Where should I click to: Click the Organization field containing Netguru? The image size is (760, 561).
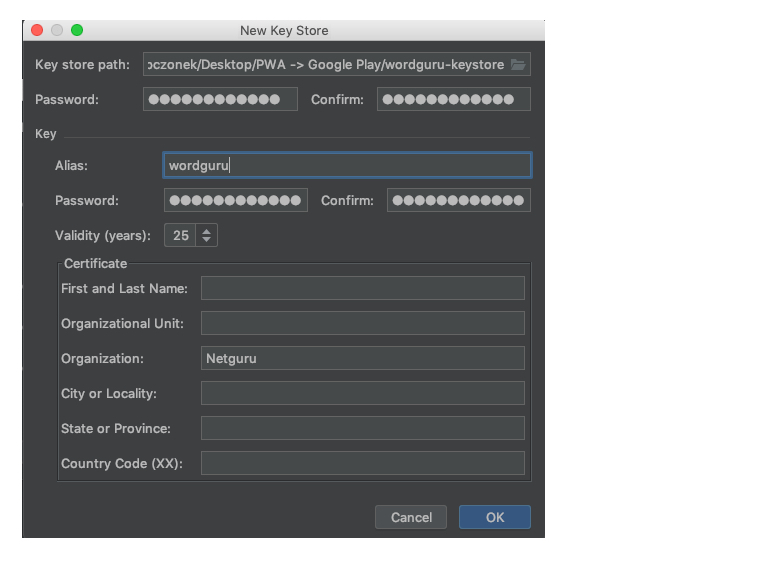click(x=363, y=358)
